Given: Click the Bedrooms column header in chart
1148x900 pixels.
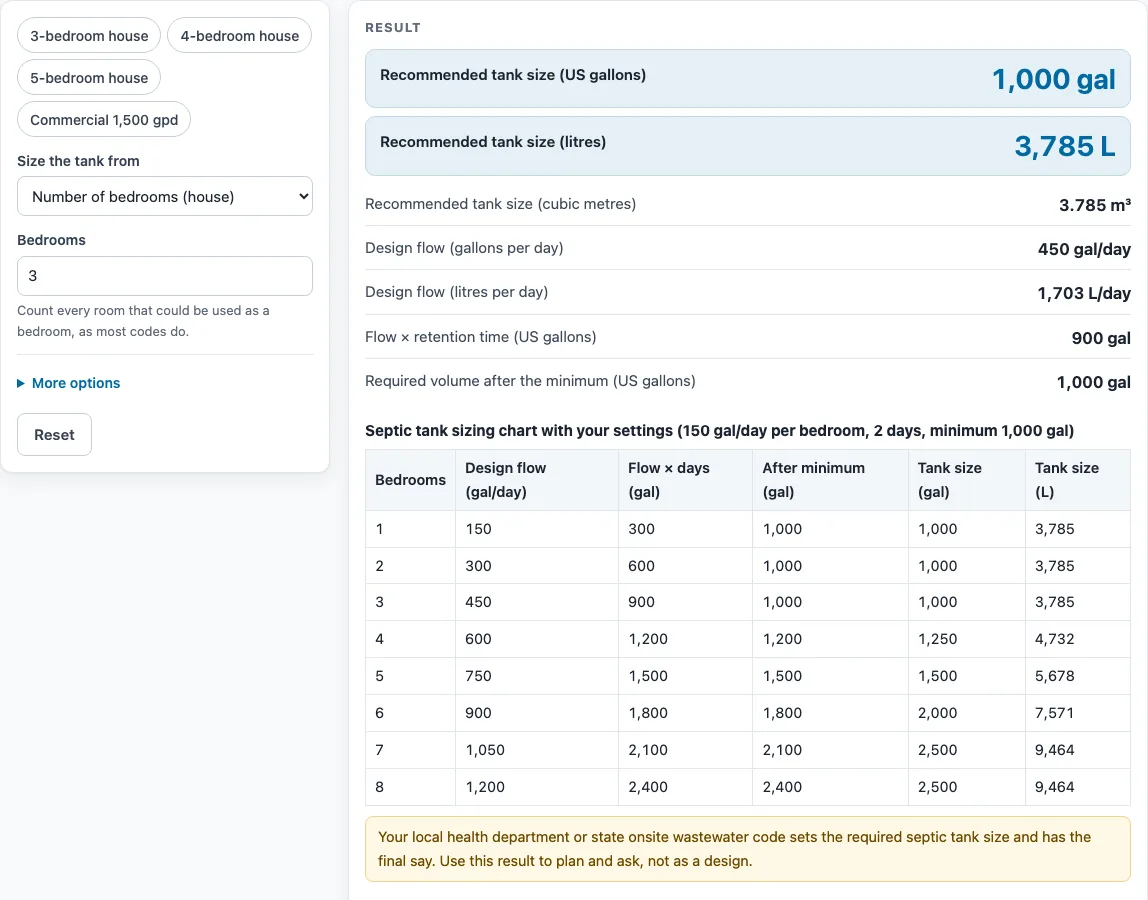Looking at the screenshot, I should click(410, 480).
